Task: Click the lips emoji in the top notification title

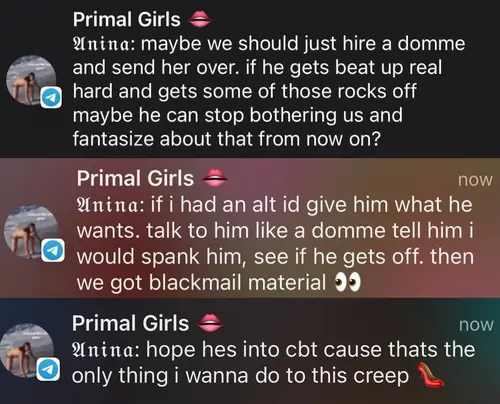Action: pos(200,19)
